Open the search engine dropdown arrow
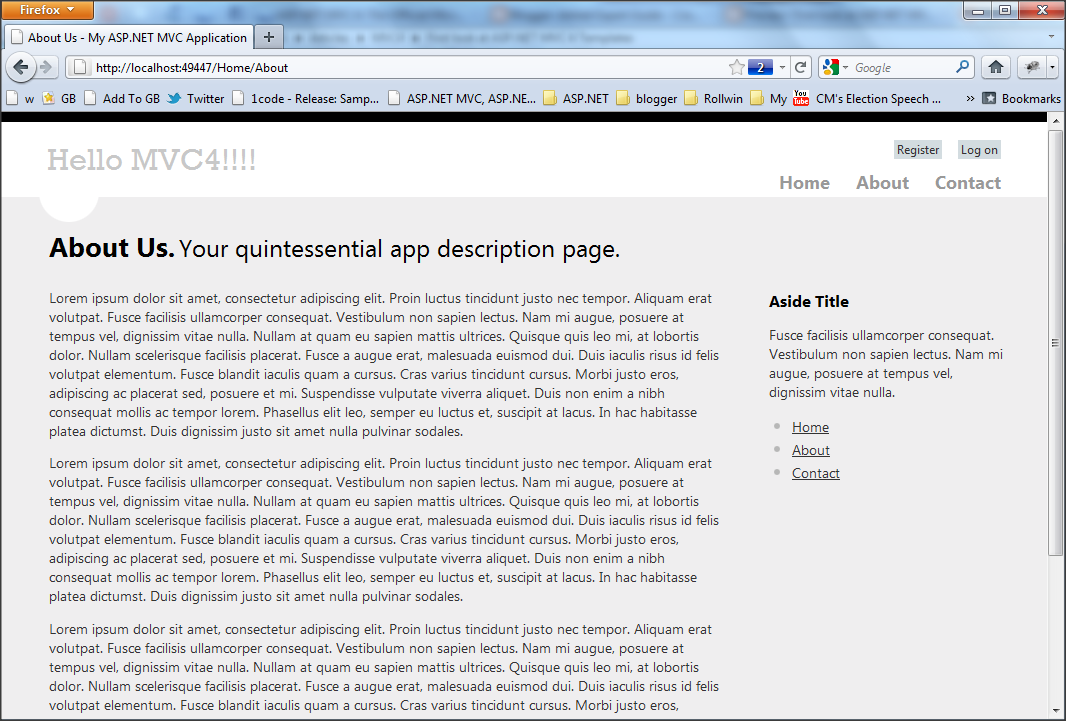The width and height of the screenshot is (1066, 721). coord(848,67)
